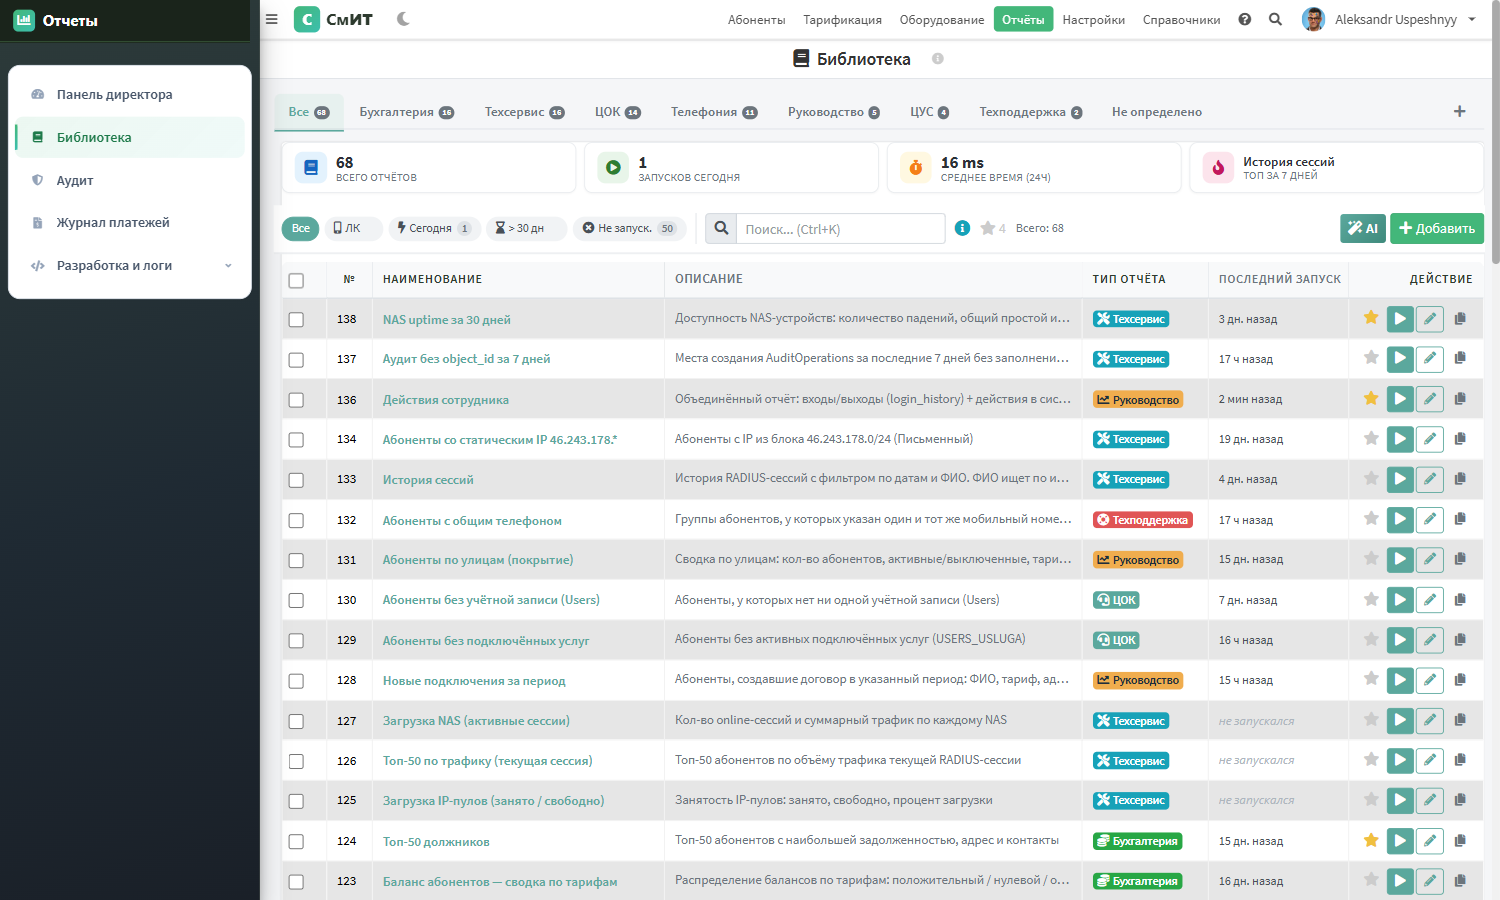Viewport: 1500px width, 900px height.
Task: Expand Разработка и логи sidebar section
Action: [x=130, y=265]
